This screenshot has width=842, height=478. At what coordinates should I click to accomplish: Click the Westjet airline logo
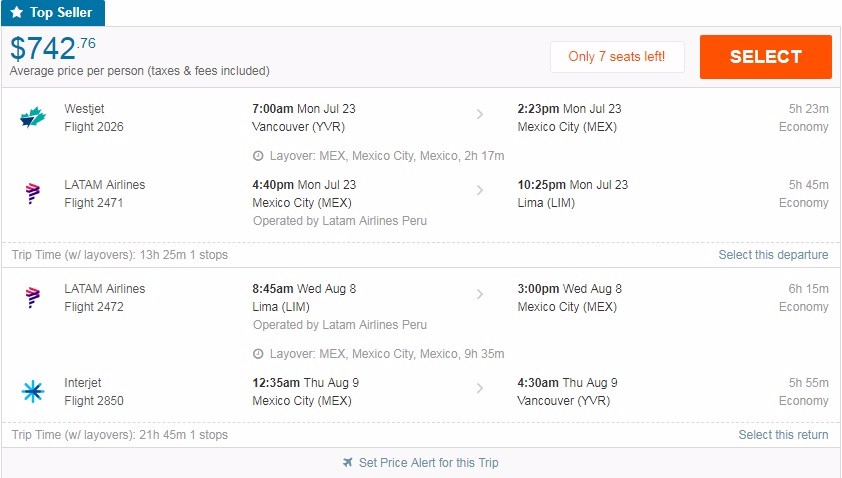coord(33,118)
